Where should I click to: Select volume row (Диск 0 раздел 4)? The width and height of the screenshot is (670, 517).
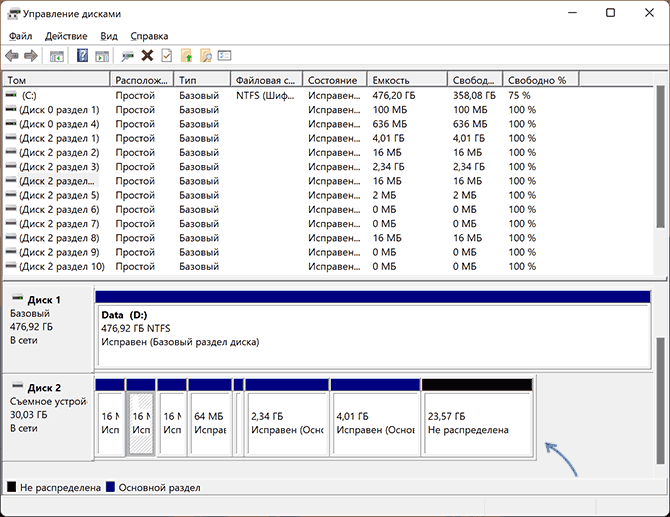[x=328, y=124]
